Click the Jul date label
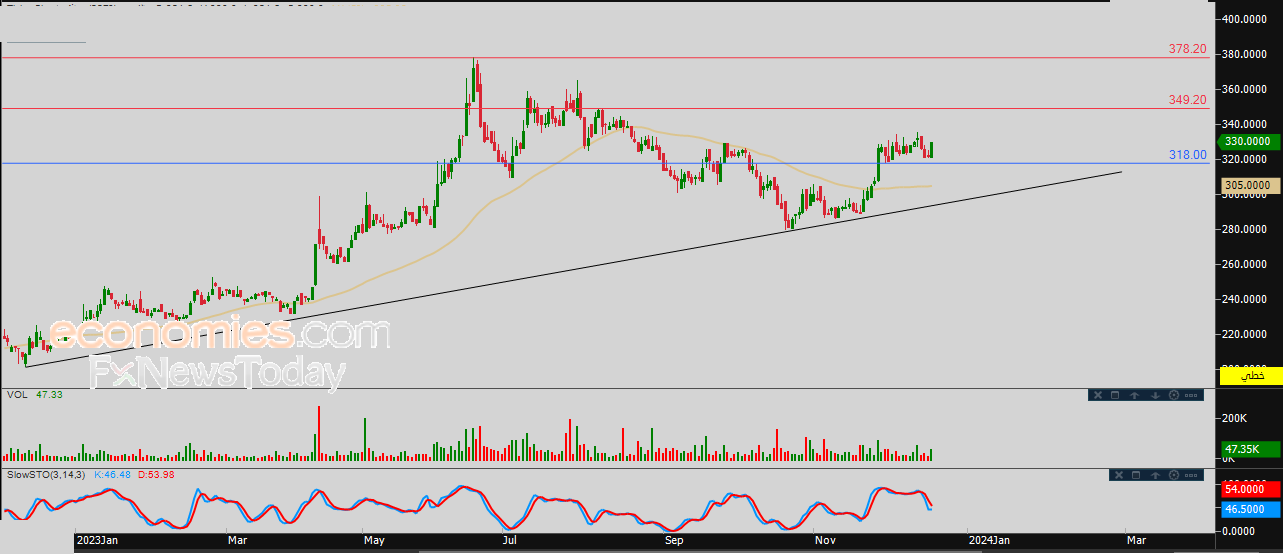The height and width of the screenshot is (554, 1283). tap(510, 540)
